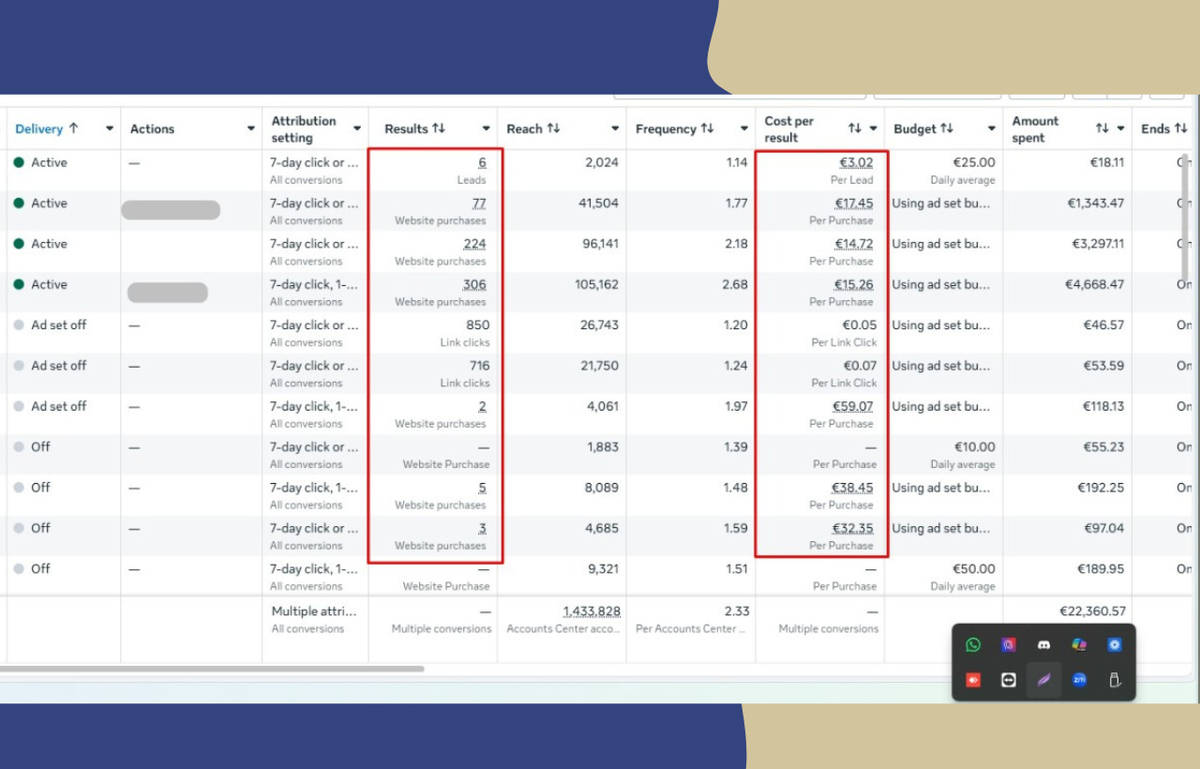Click the €17.45 Per Purchase cost link
The image size is (1200, 769).
pos(854,203)
